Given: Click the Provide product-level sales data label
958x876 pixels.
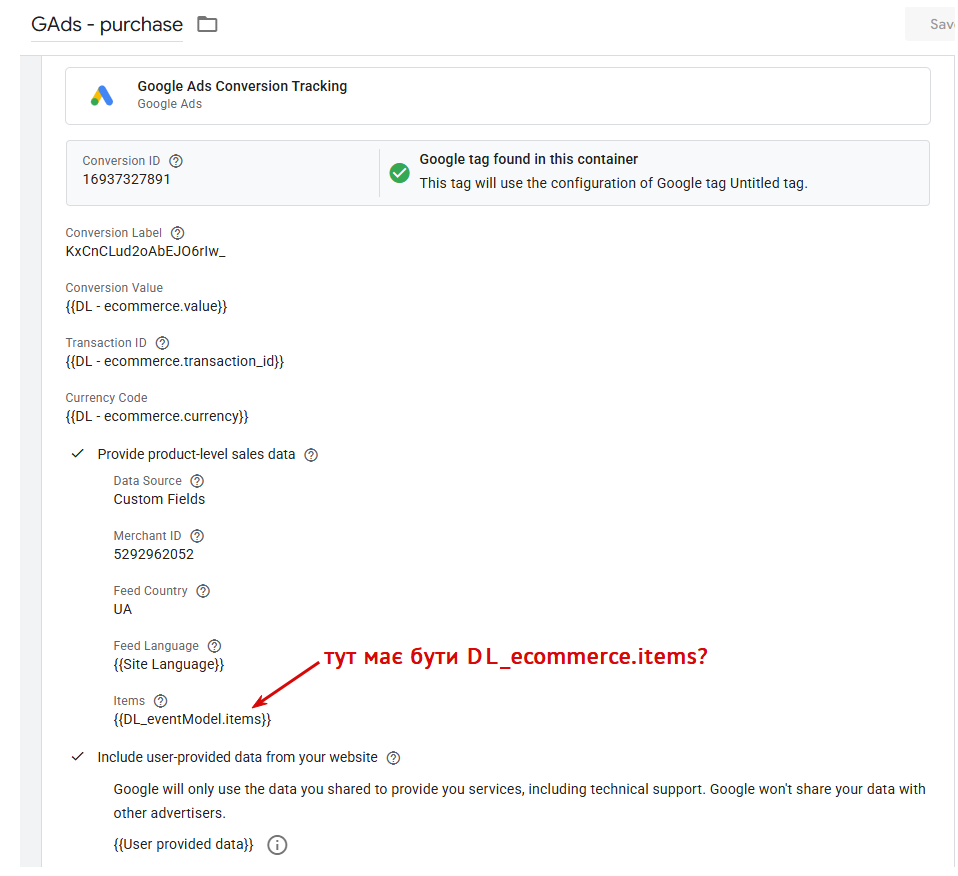Looking at the screenshot, I should click(196, 454).
